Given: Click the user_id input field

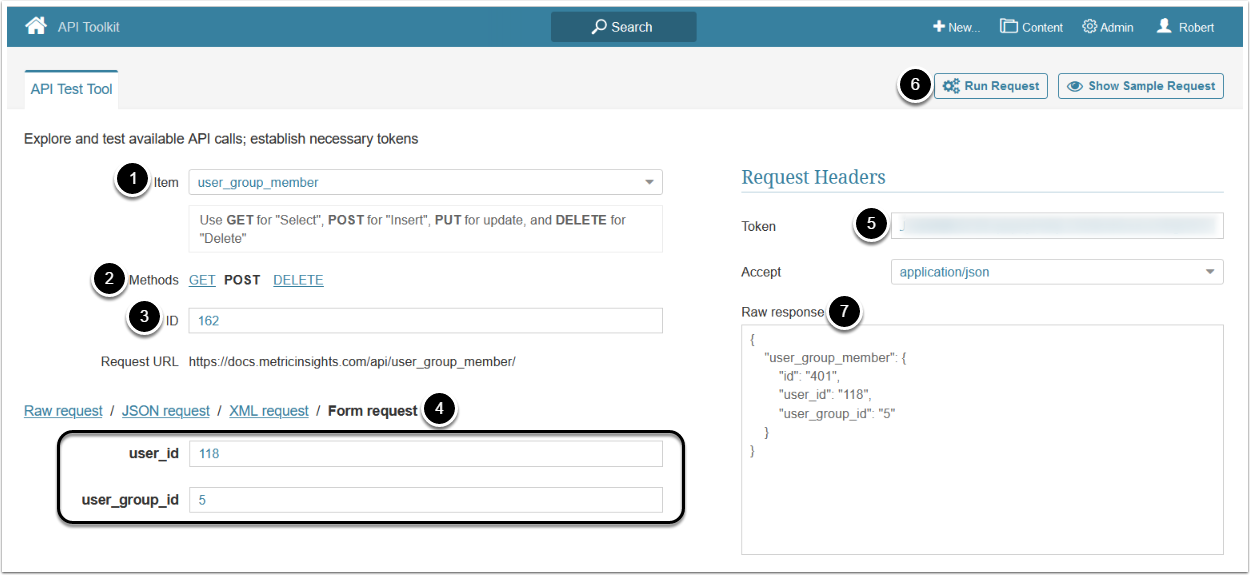Looking at the screenshot, I should pyautogui.click(x=425, y=454).
